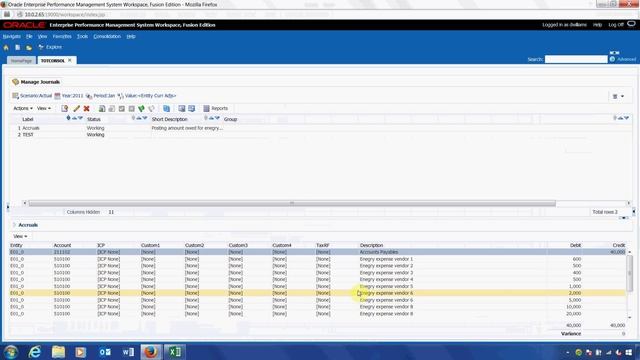Open the Tools menu

[x=82, y=36]
